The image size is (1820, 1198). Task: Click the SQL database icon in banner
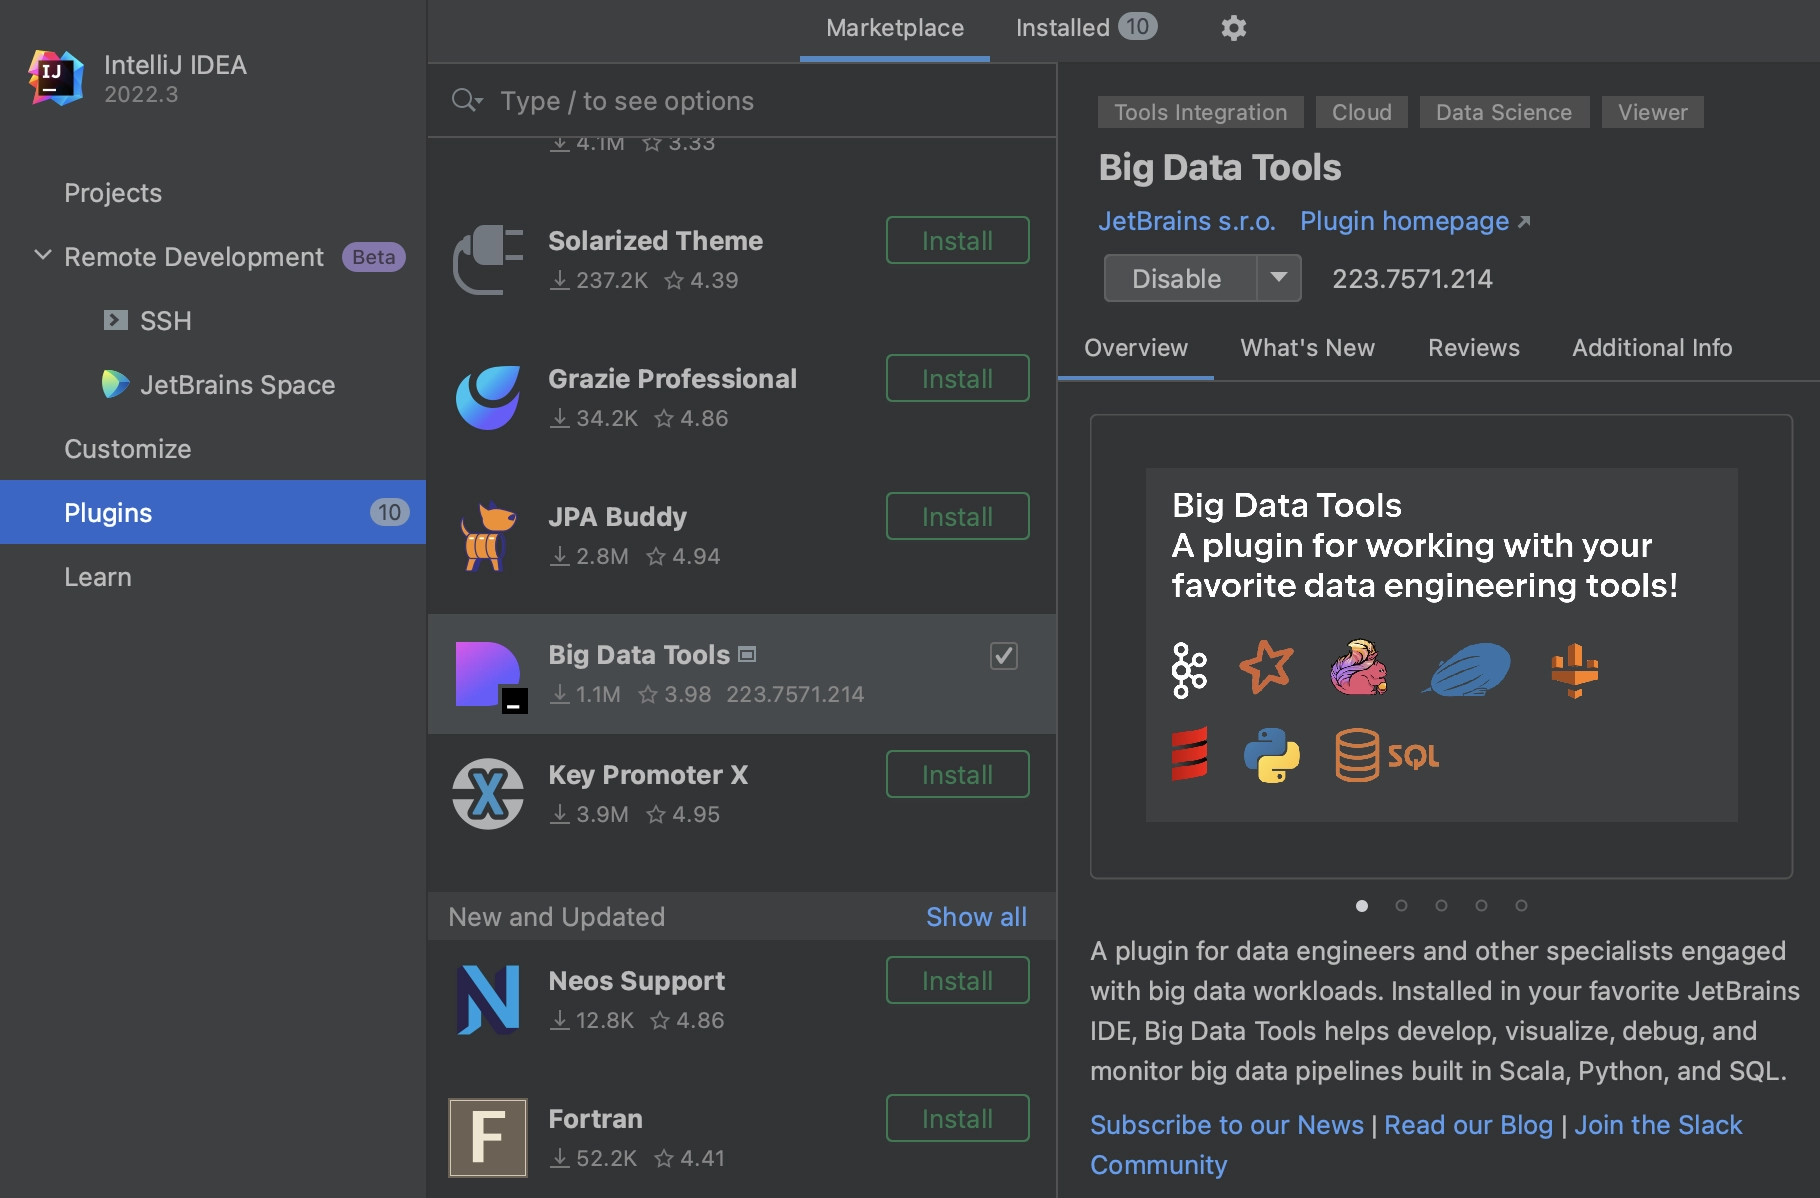[1387, 755]
